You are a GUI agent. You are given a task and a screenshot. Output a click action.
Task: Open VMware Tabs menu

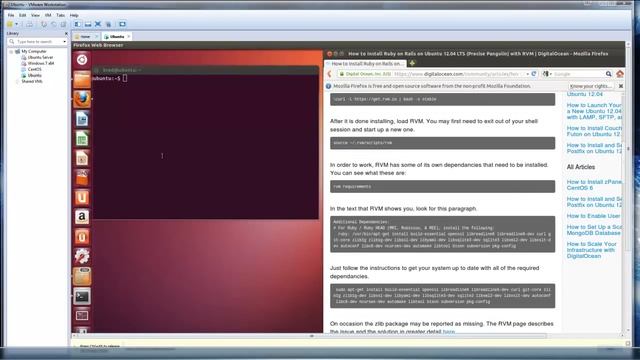[60, 15]
